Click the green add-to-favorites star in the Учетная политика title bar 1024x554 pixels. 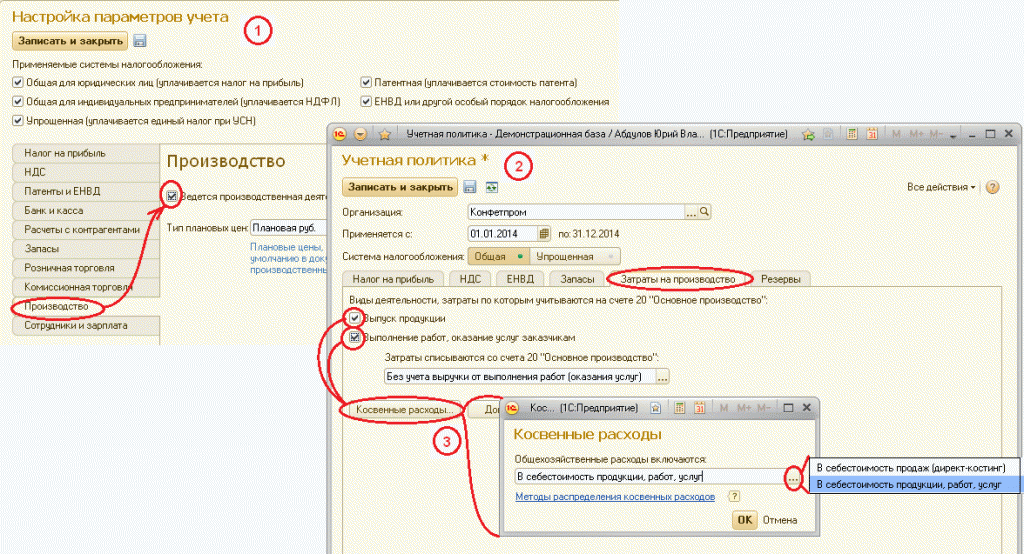[x=808, y=134]
